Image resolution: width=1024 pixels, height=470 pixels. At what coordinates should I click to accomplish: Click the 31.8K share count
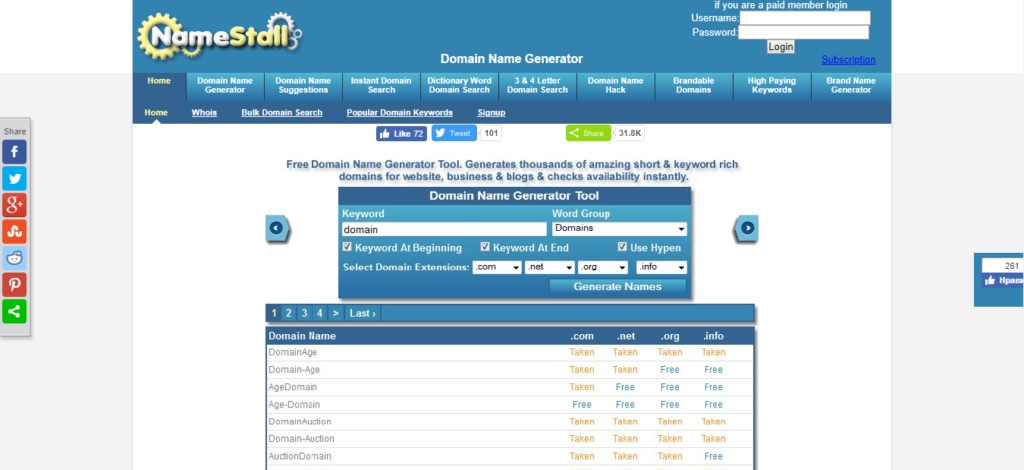click(630, 133)
